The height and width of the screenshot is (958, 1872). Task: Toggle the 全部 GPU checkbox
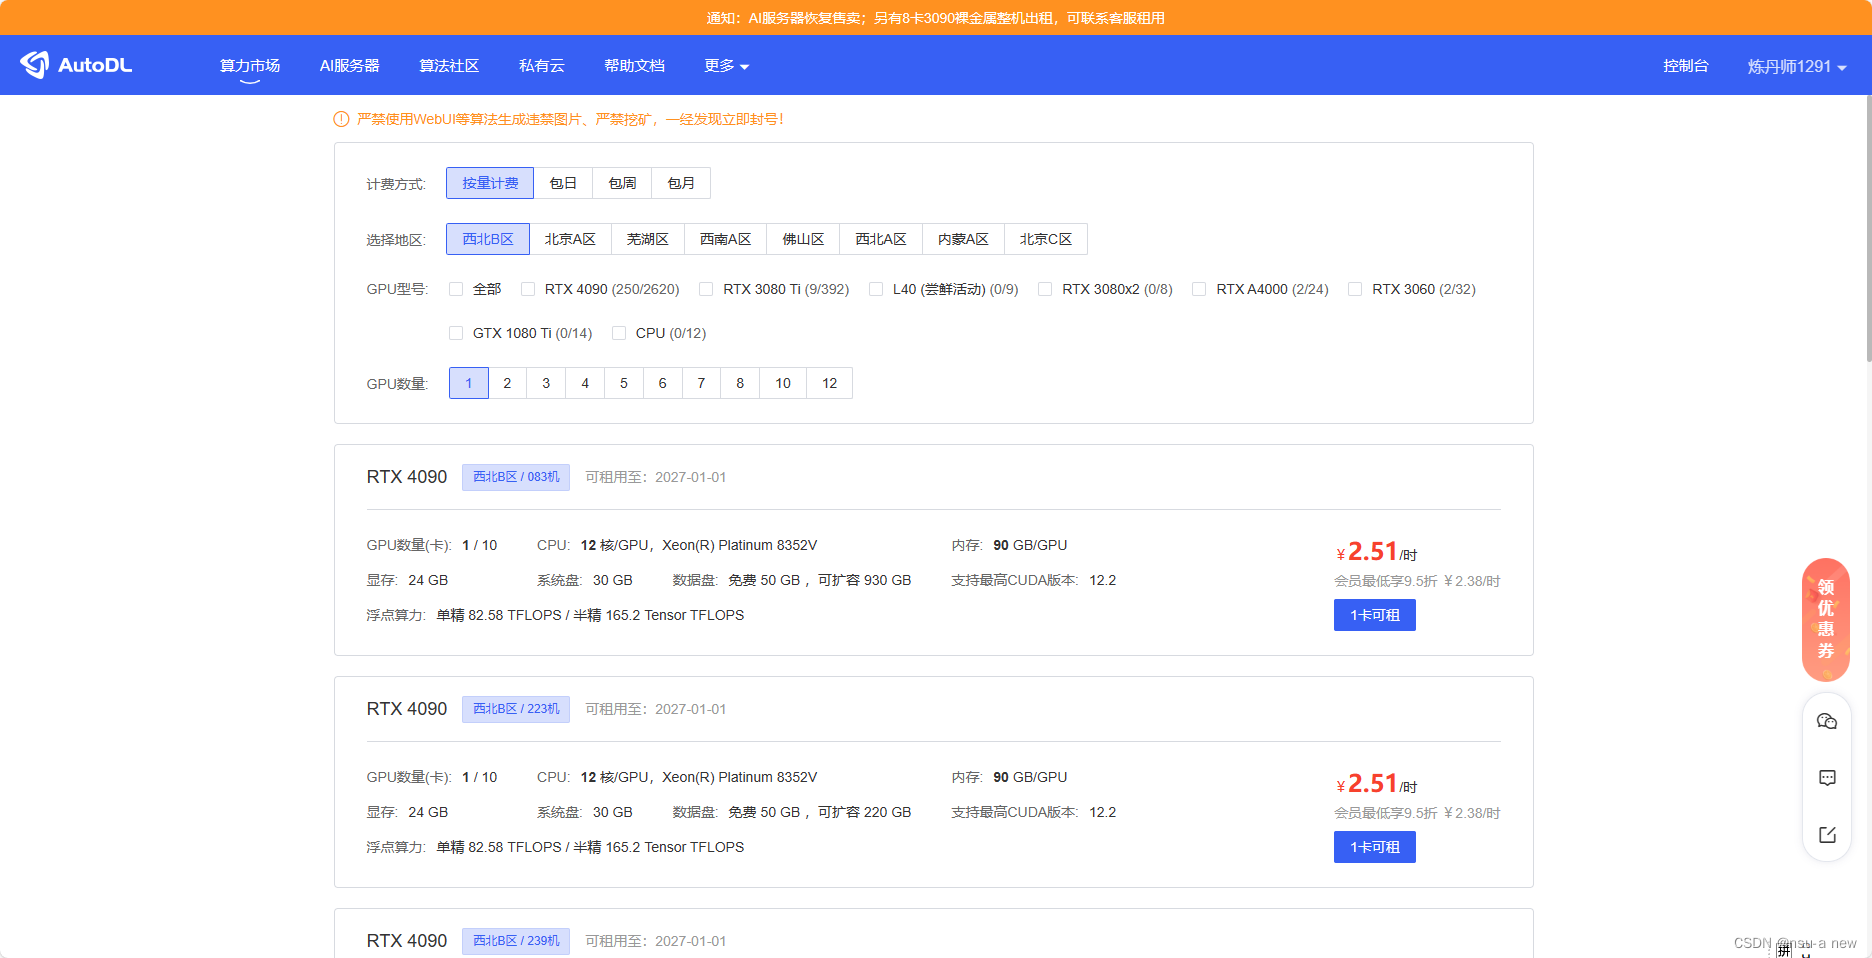456,289
